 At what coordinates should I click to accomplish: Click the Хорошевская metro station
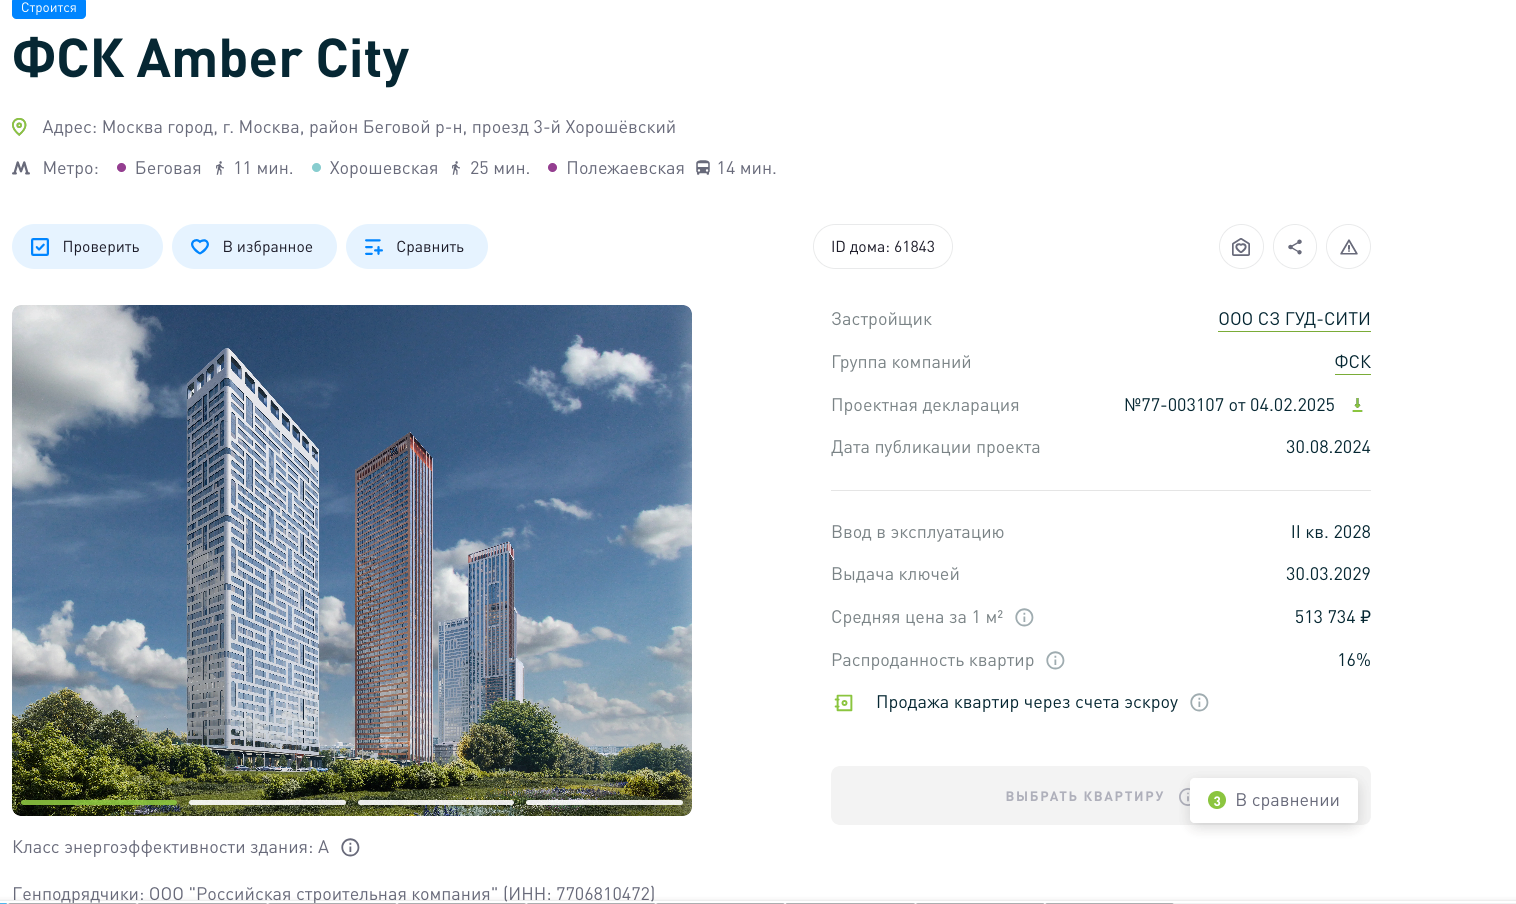[x=384, y=168]
